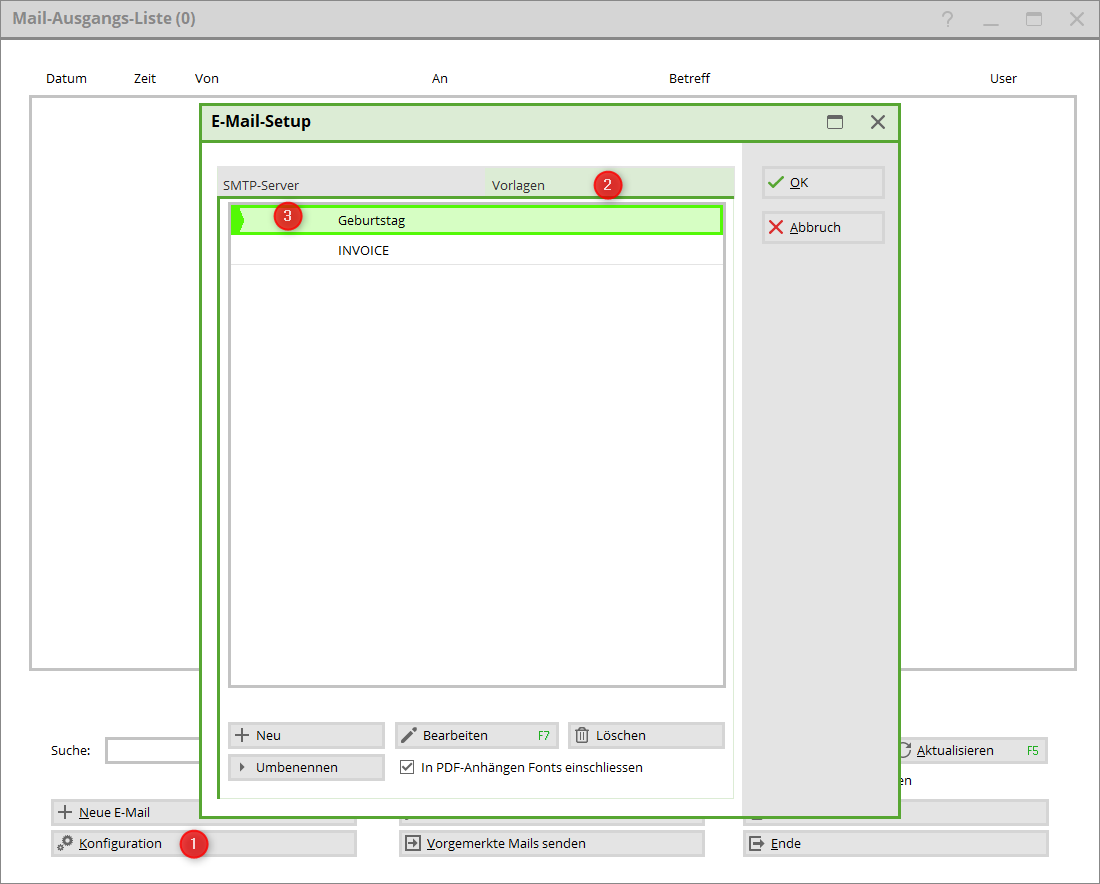
Task: Click the red X Abbruch icon
Action: pyautogui.click(x=775, y=227)
